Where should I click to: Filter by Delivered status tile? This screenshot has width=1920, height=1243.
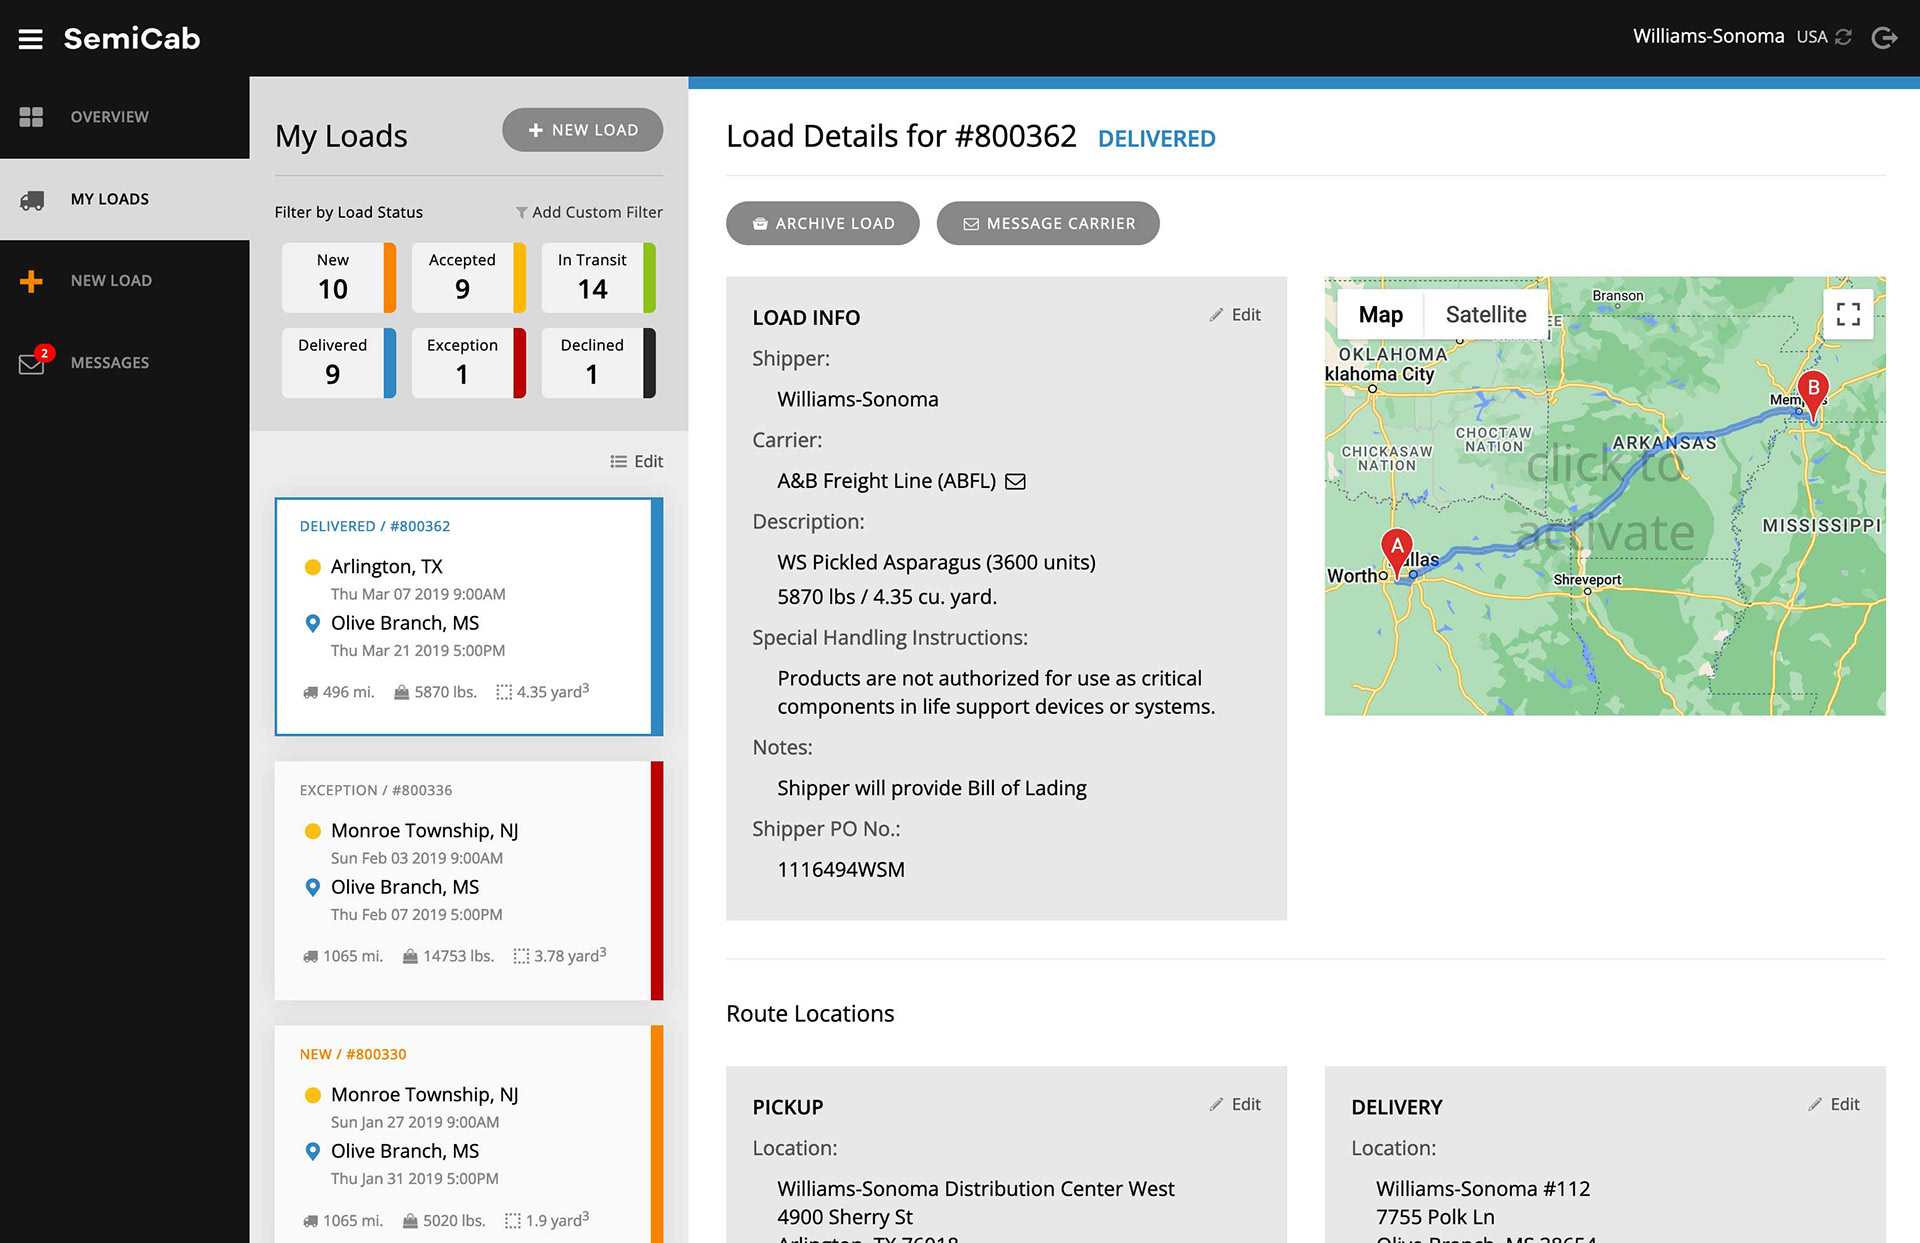pyautogui.click(x=339, y=363)
